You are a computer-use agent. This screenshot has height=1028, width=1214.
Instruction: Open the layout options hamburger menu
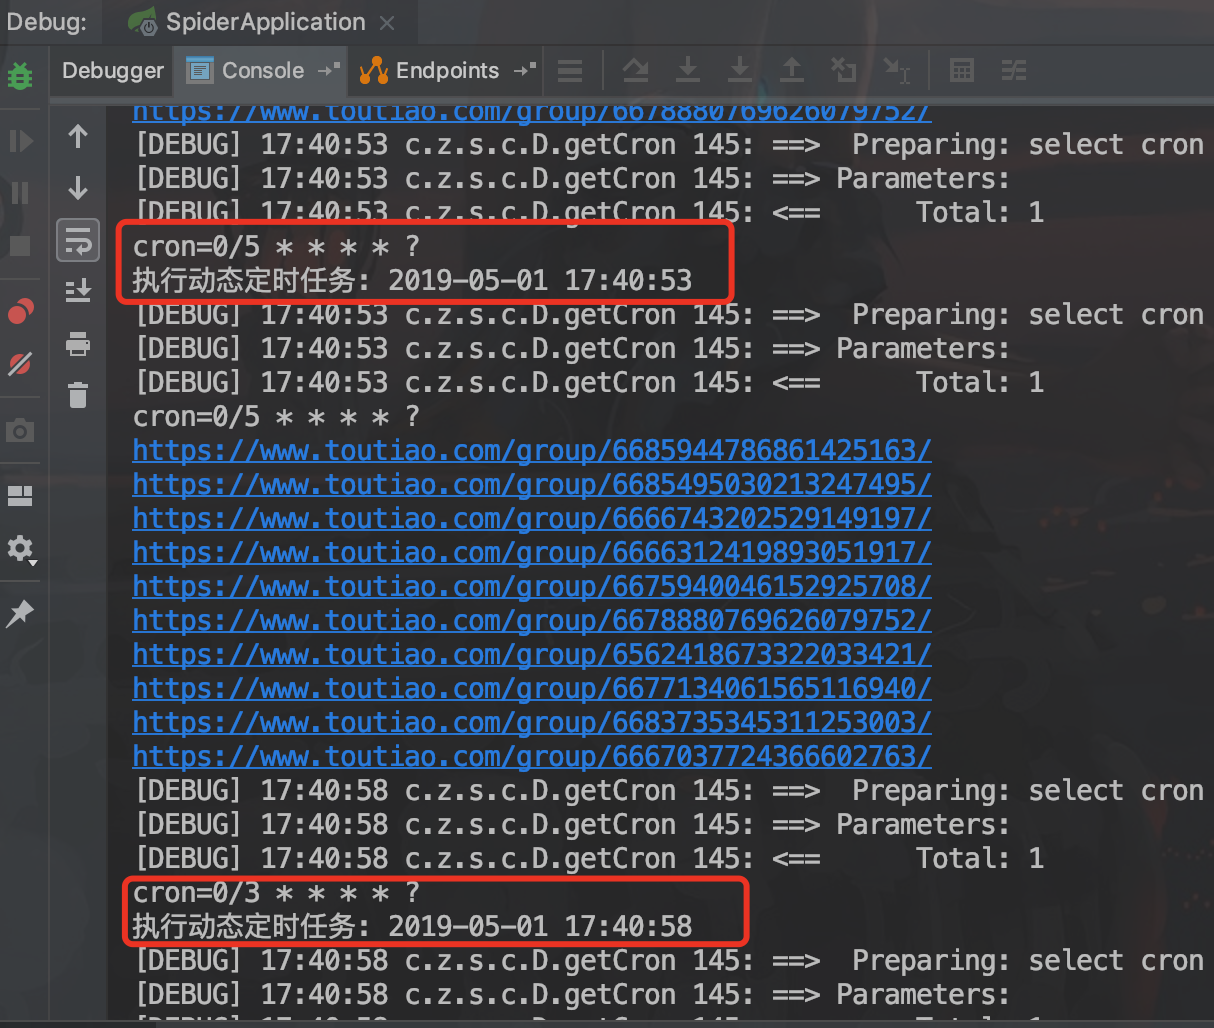[x=571, y=70]
